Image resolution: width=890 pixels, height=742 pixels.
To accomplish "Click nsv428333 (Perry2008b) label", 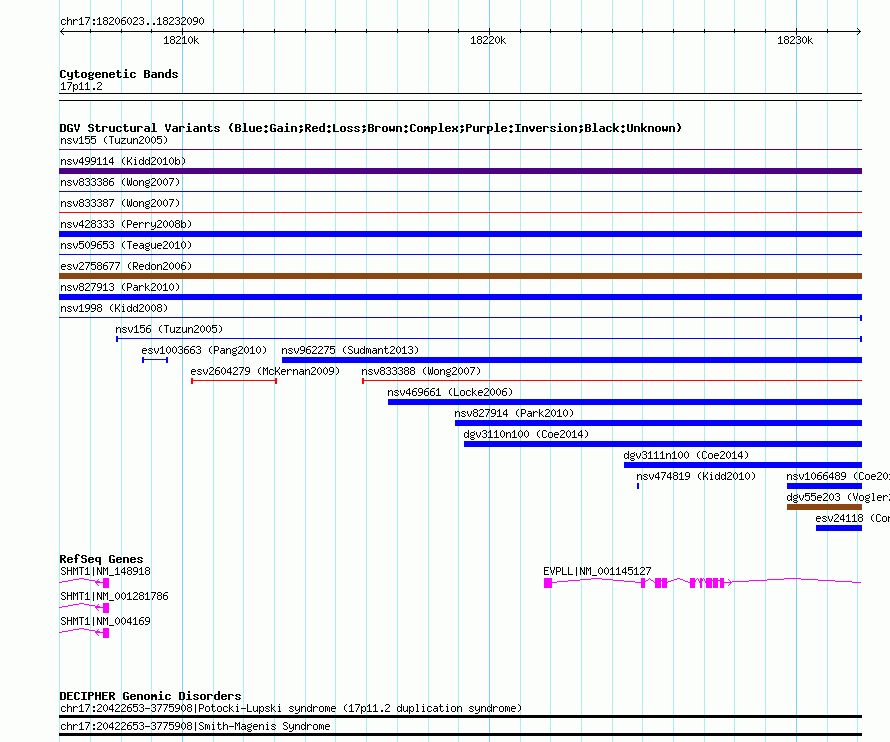I will 126,224.
